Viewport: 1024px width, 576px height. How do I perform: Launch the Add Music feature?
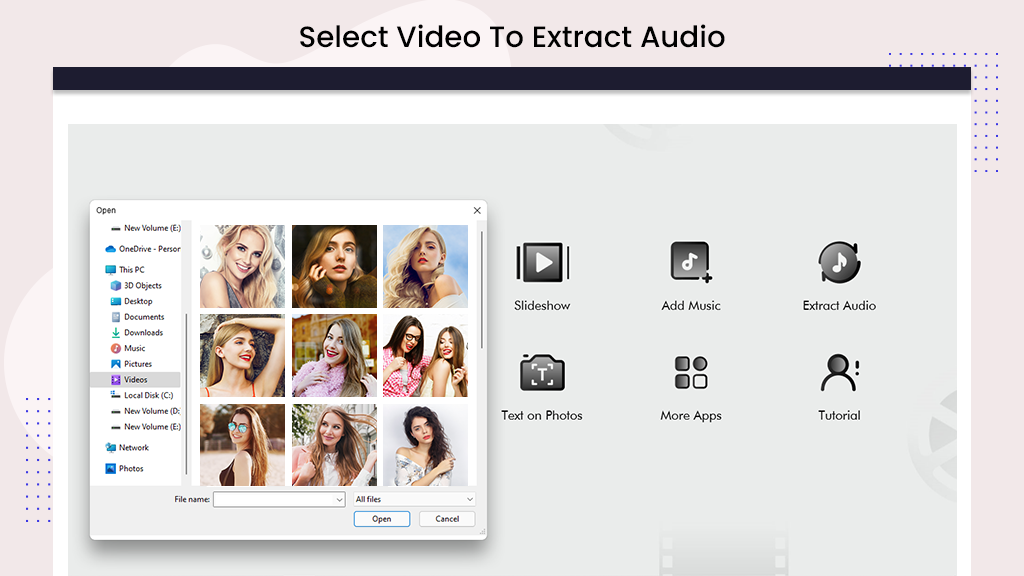[x=691, y=263]
